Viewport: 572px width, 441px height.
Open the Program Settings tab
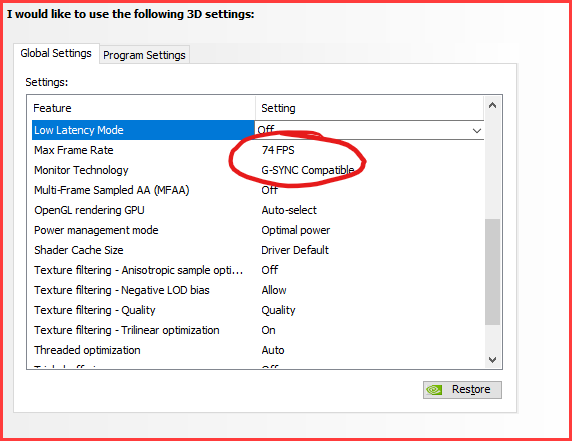[144, 55]
